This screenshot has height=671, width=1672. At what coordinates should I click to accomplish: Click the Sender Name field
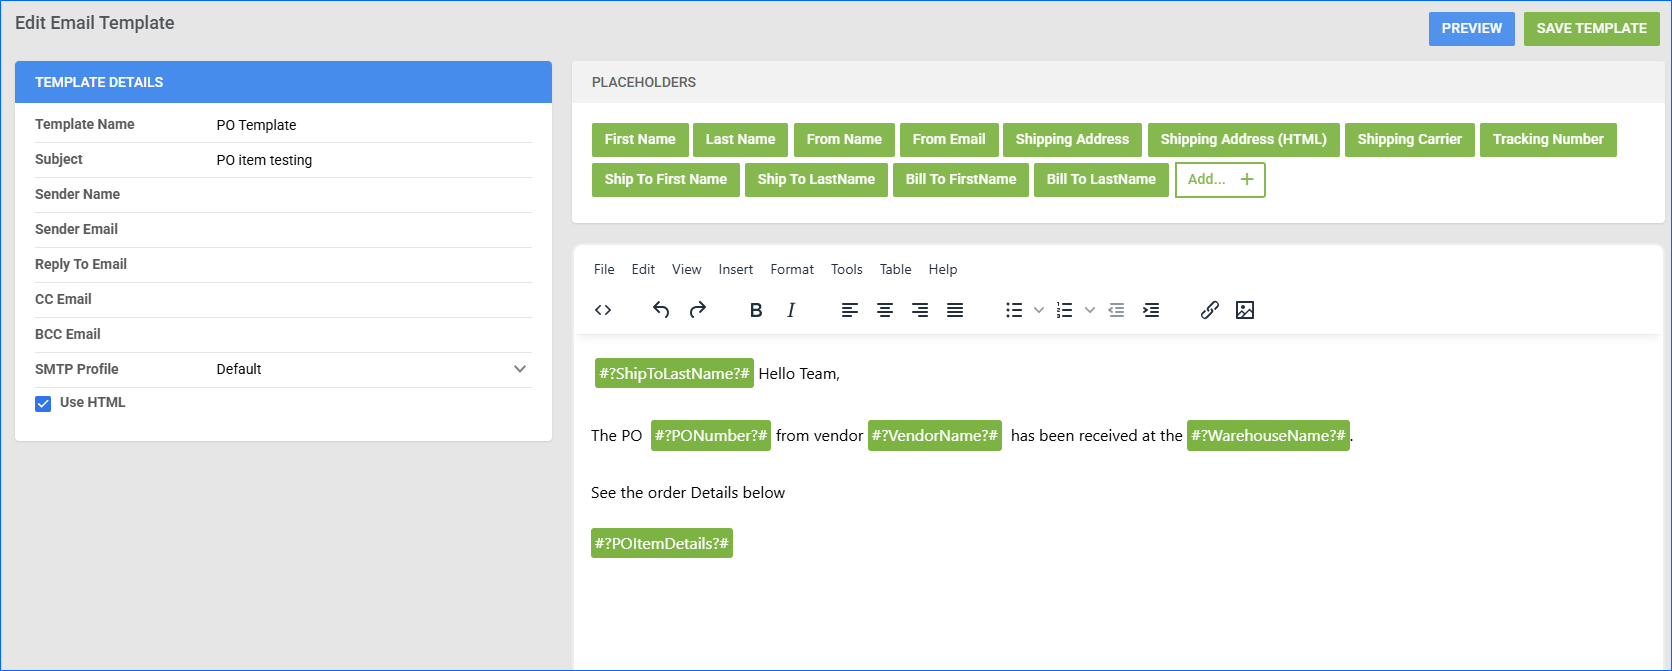pos(374,195)
